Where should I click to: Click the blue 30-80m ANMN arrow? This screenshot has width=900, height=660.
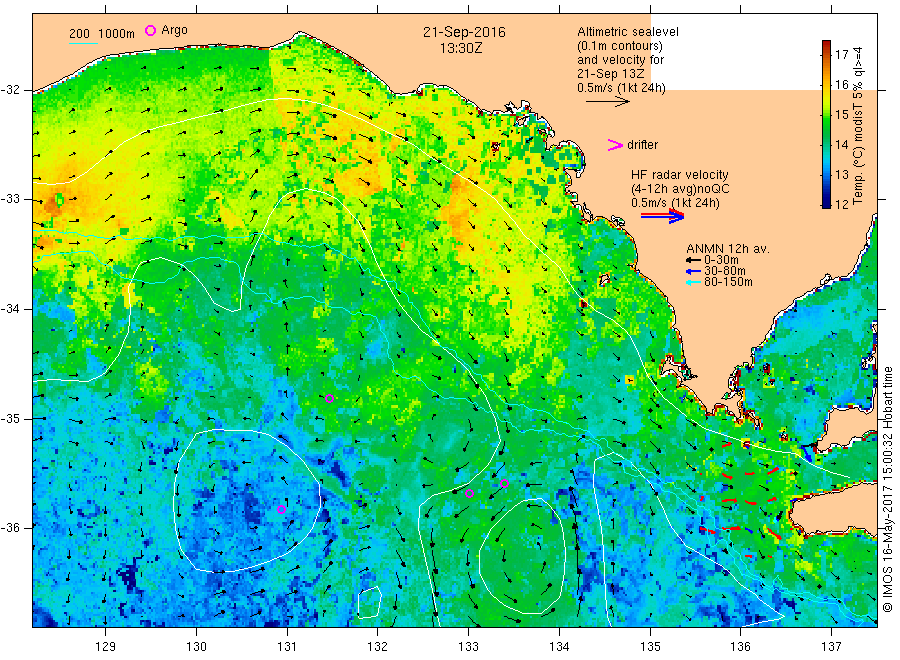click(693, 271)
